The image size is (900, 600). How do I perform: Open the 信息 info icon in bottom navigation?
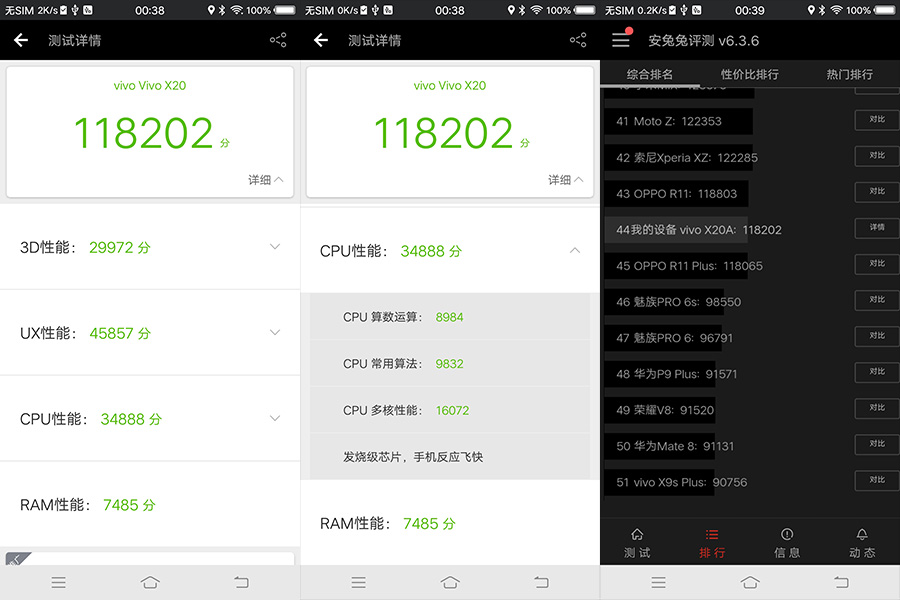pos(787,540)
